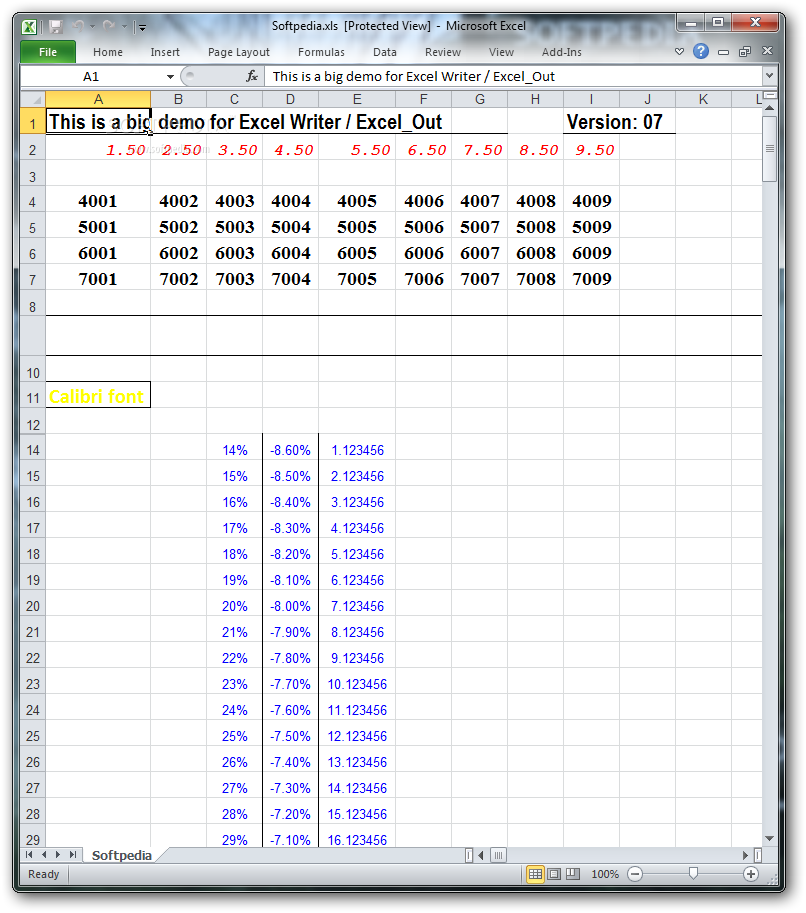Click the Excel application icon in title bar
The width and height of the screenshot is (806, 913).
point(29,26)
